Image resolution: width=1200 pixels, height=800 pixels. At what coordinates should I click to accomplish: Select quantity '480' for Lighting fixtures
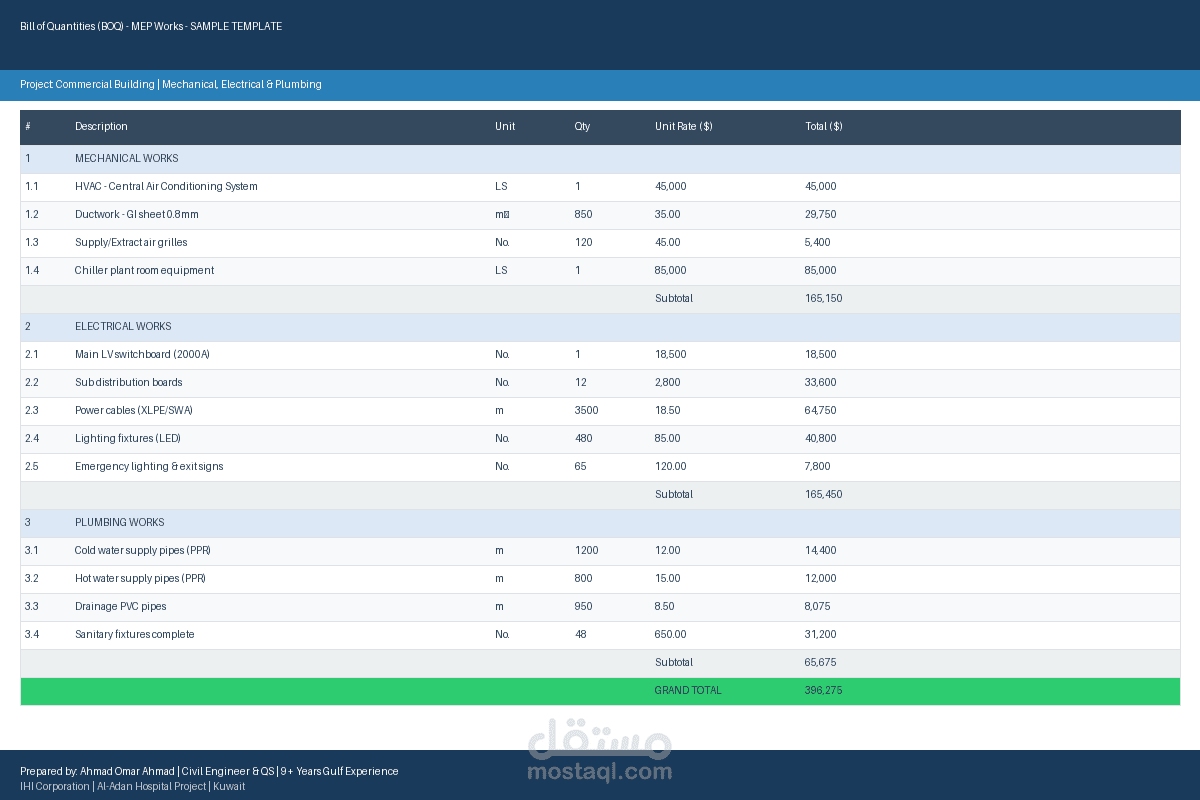(x=583, y=439)
